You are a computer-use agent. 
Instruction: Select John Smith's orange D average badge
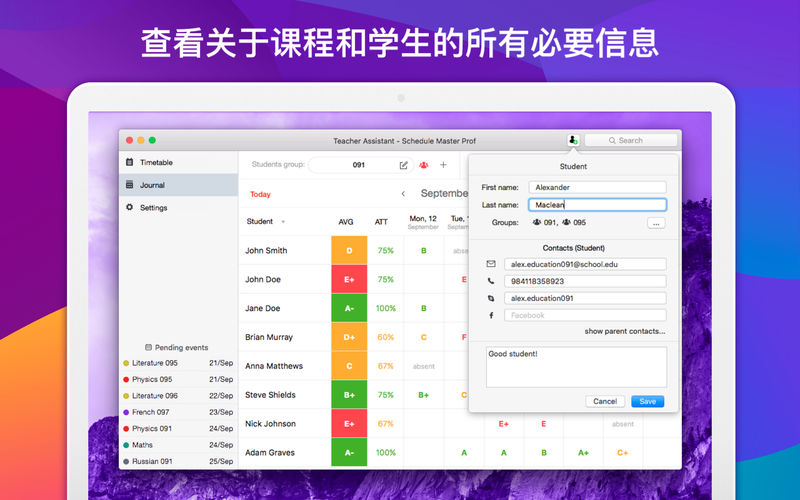pos(349,250)
